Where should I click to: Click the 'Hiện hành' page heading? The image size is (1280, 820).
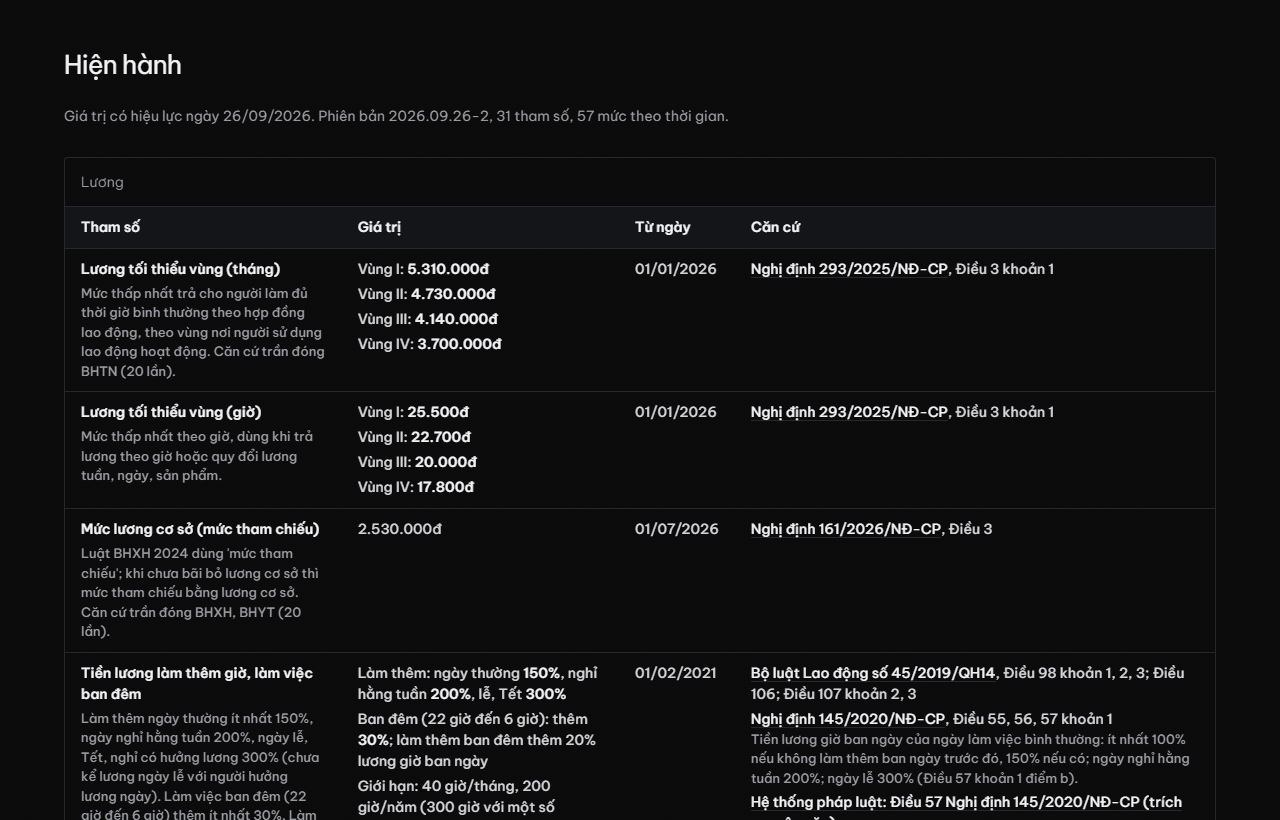pyautogui.click(x=123, y=65)
